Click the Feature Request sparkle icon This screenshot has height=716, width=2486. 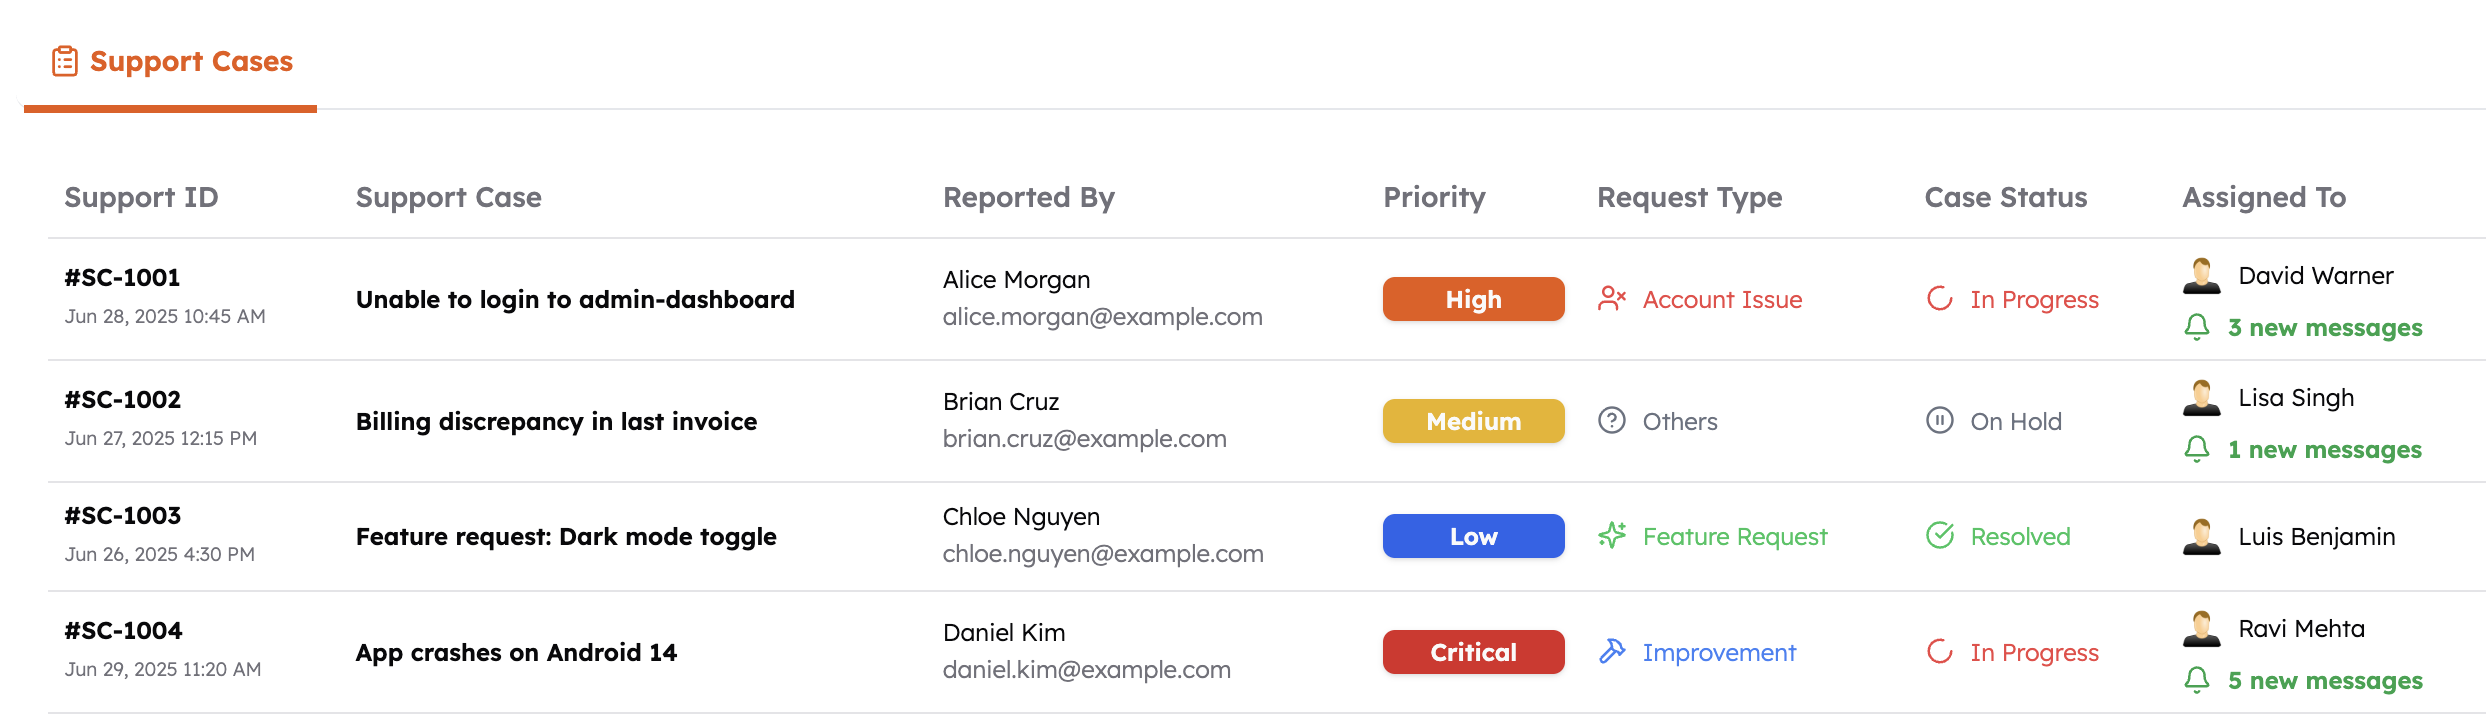(x=1611, y=536)
